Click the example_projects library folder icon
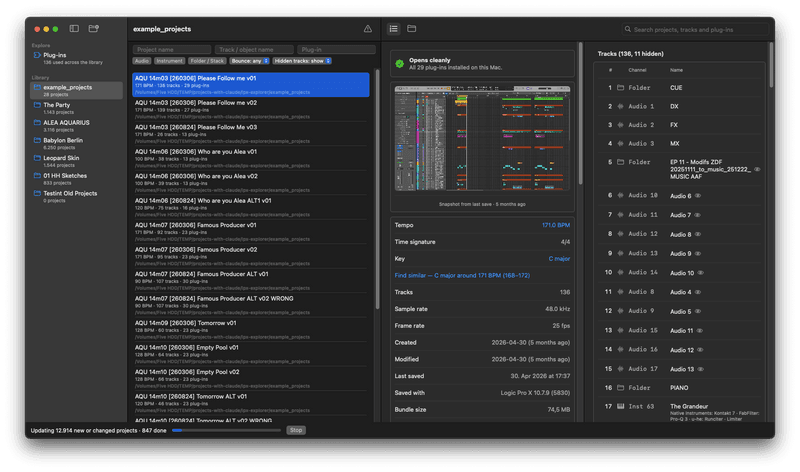Viewport: 800px width, 472px height. [37, 87]
